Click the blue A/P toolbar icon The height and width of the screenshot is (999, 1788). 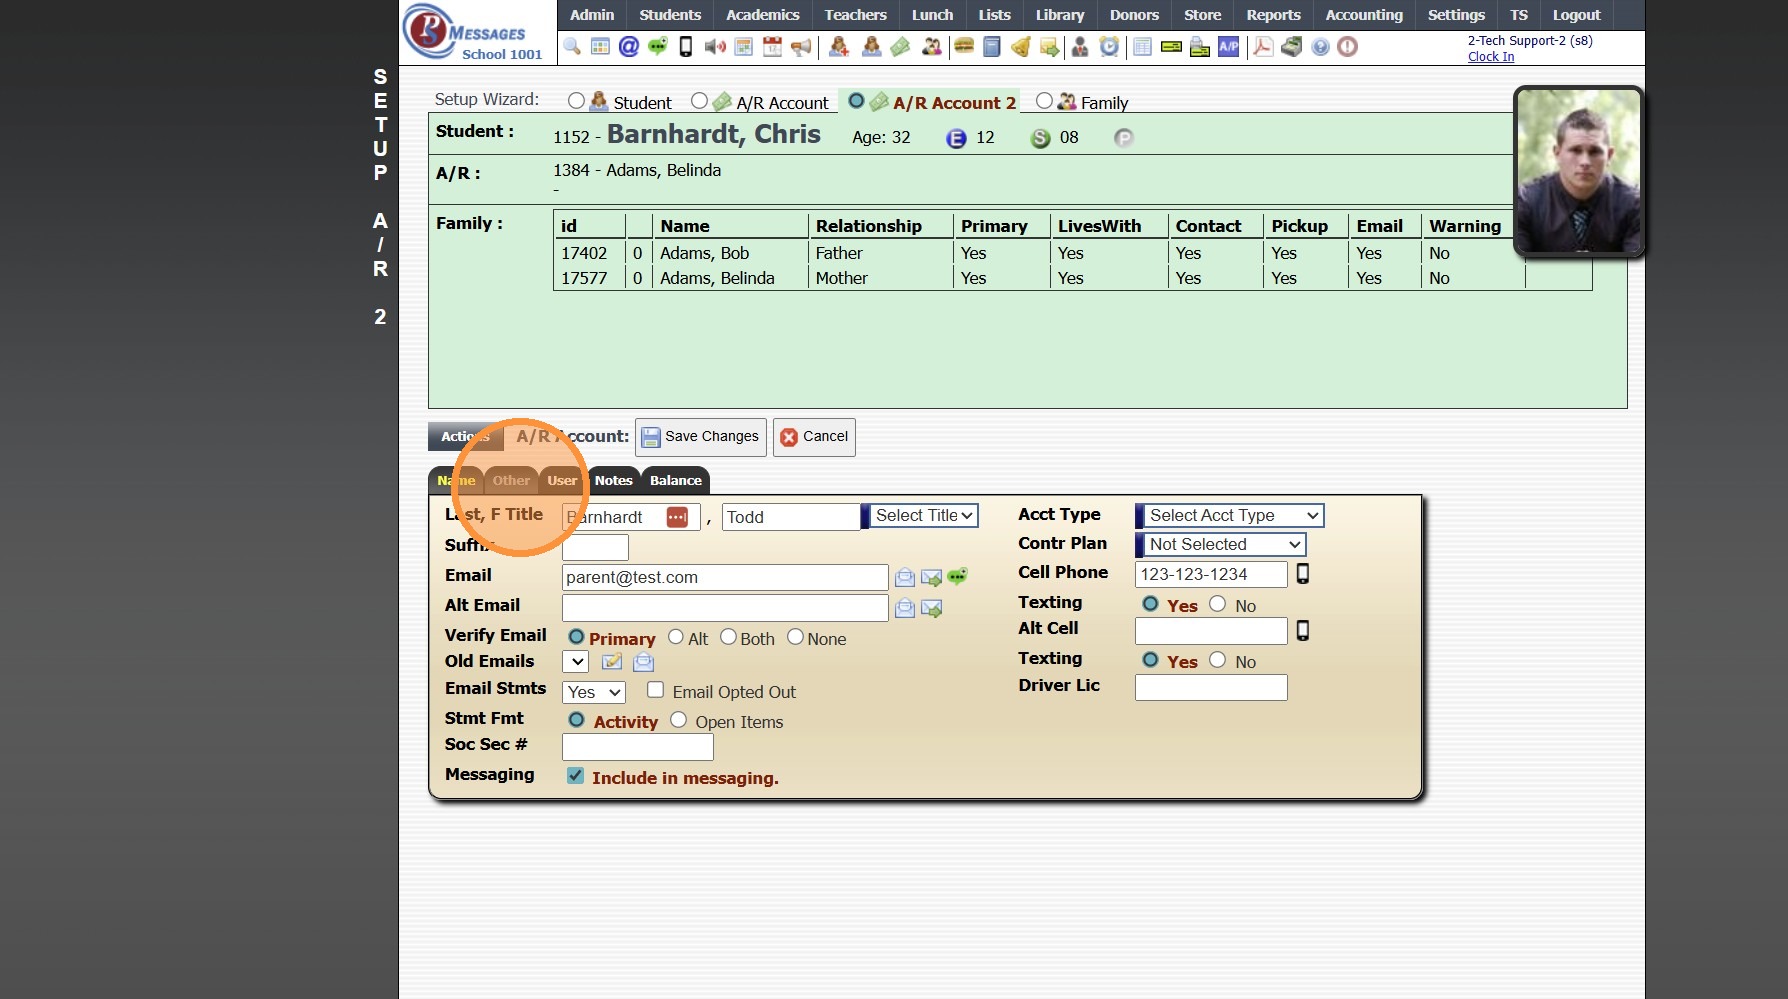click(x=1228, y=46)
